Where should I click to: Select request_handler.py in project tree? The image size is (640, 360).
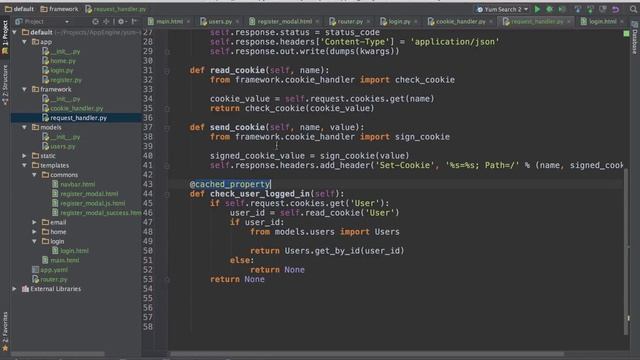click(x=78, y=118)
